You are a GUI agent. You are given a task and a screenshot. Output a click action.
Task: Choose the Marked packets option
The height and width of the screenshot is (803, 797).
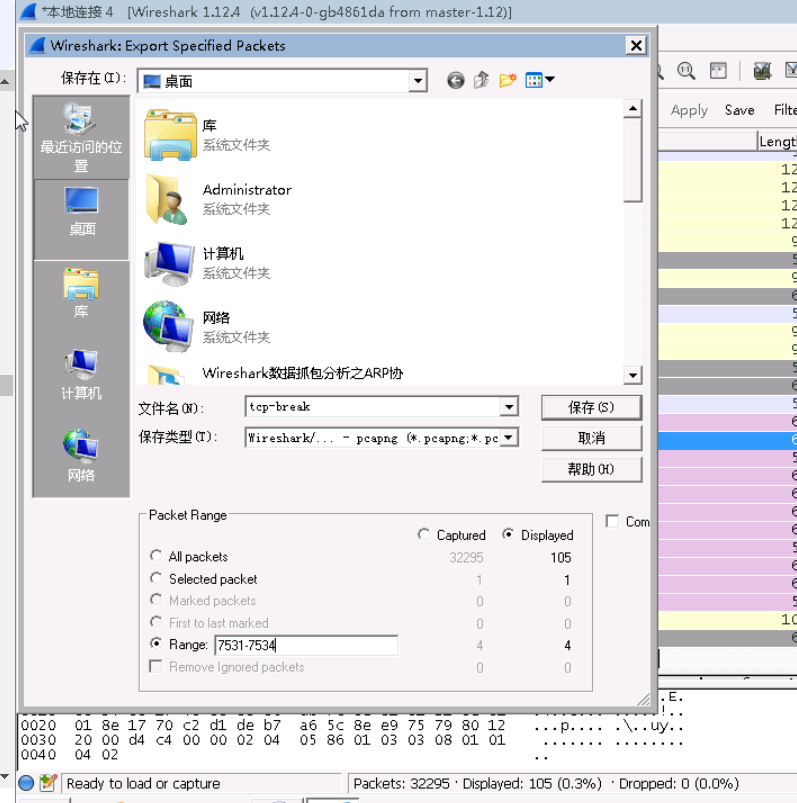pyautogui.click(x=156, y=600)
